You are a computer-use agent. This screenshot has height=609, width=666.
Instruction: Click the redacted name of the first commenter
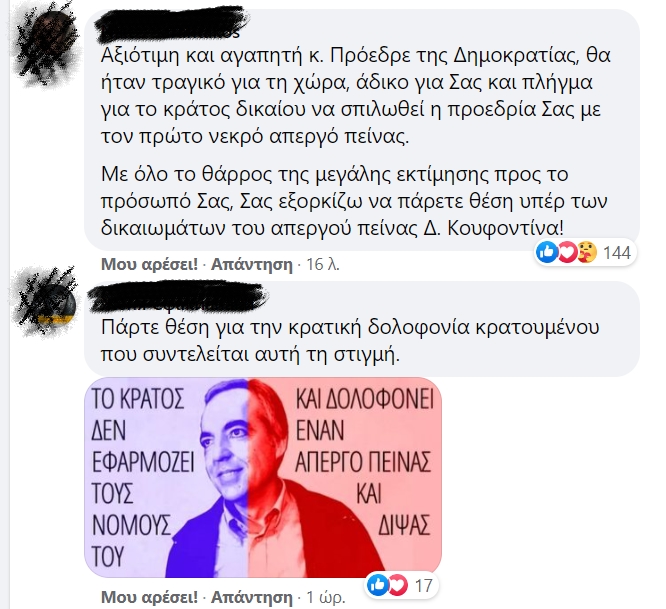coord(170,26)
